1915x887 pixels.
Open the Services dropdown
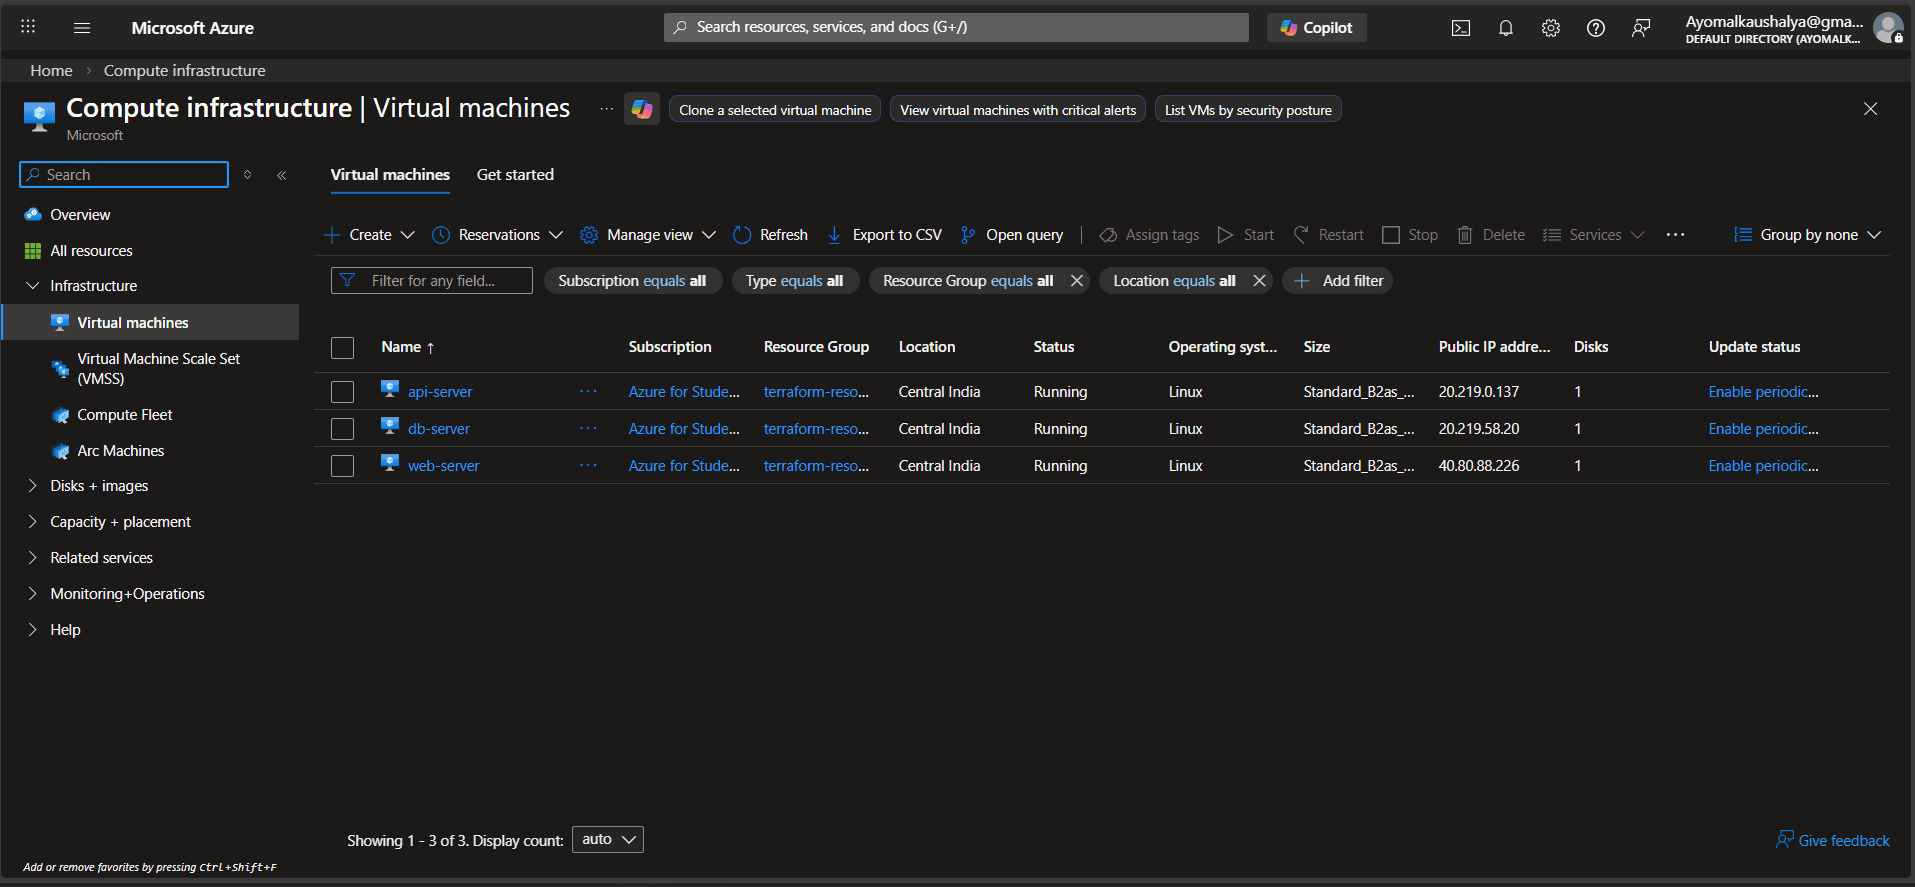[x=1593, y=235]
